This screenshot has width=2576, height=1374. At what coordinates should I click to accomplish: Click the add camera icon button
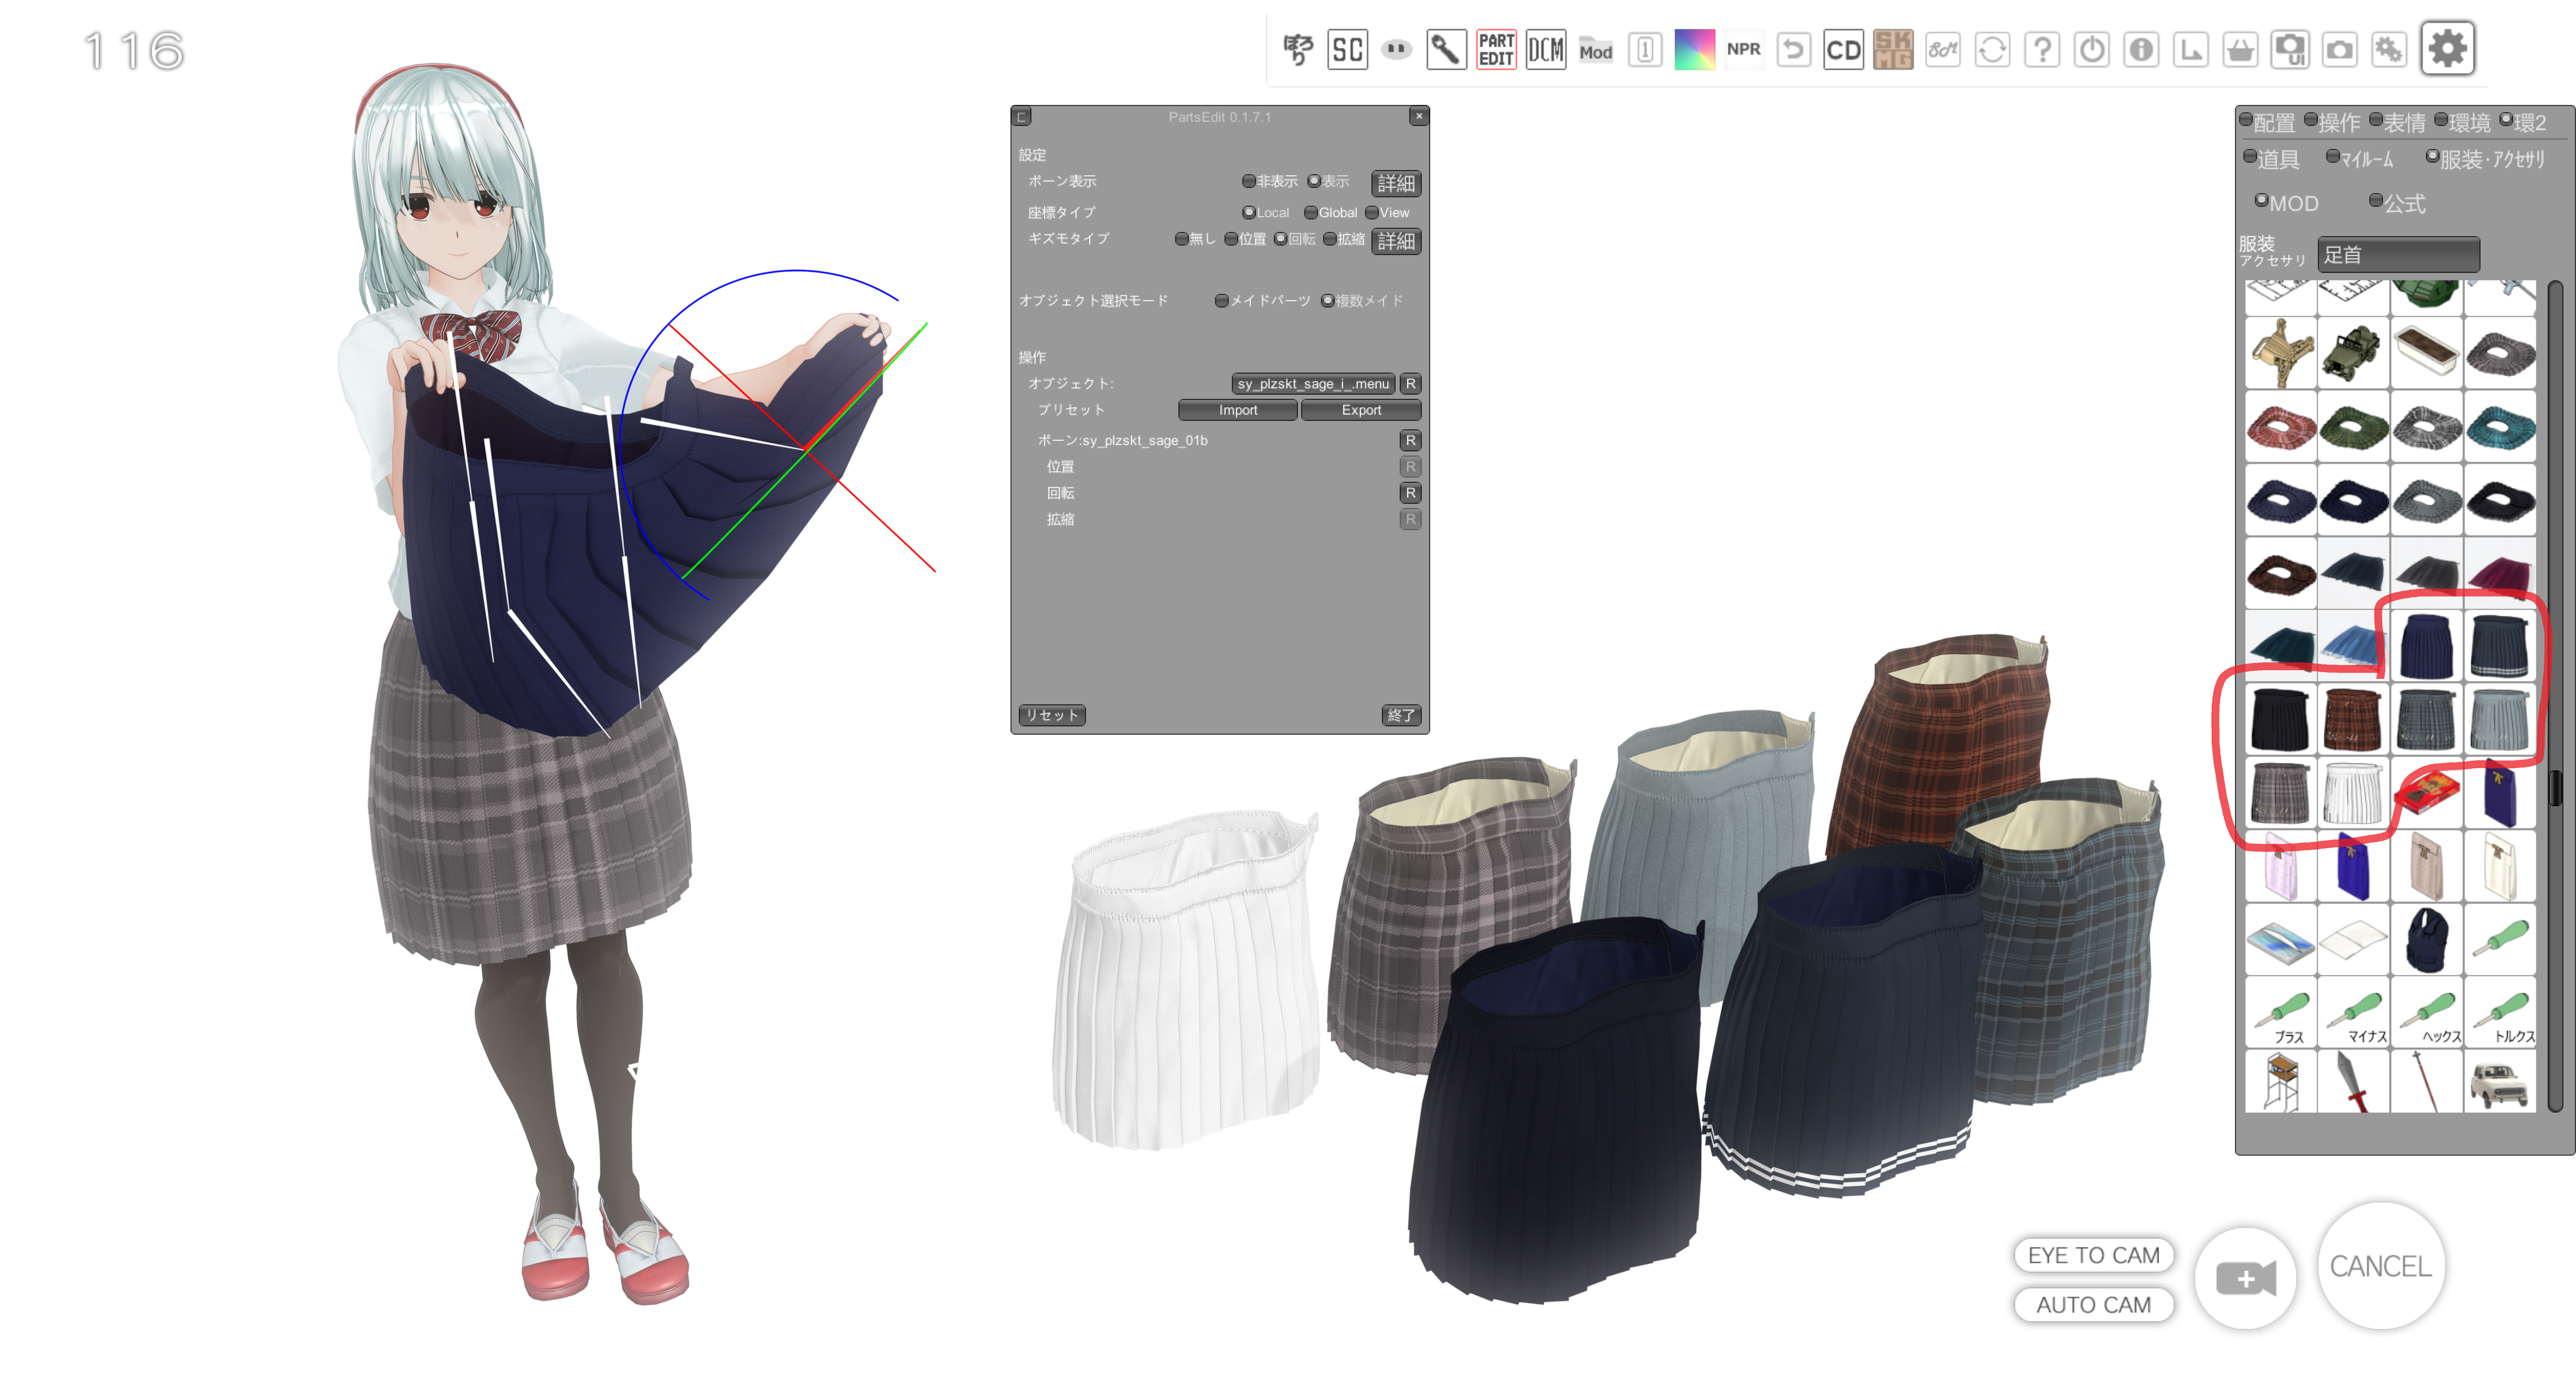[2245, 1278]
